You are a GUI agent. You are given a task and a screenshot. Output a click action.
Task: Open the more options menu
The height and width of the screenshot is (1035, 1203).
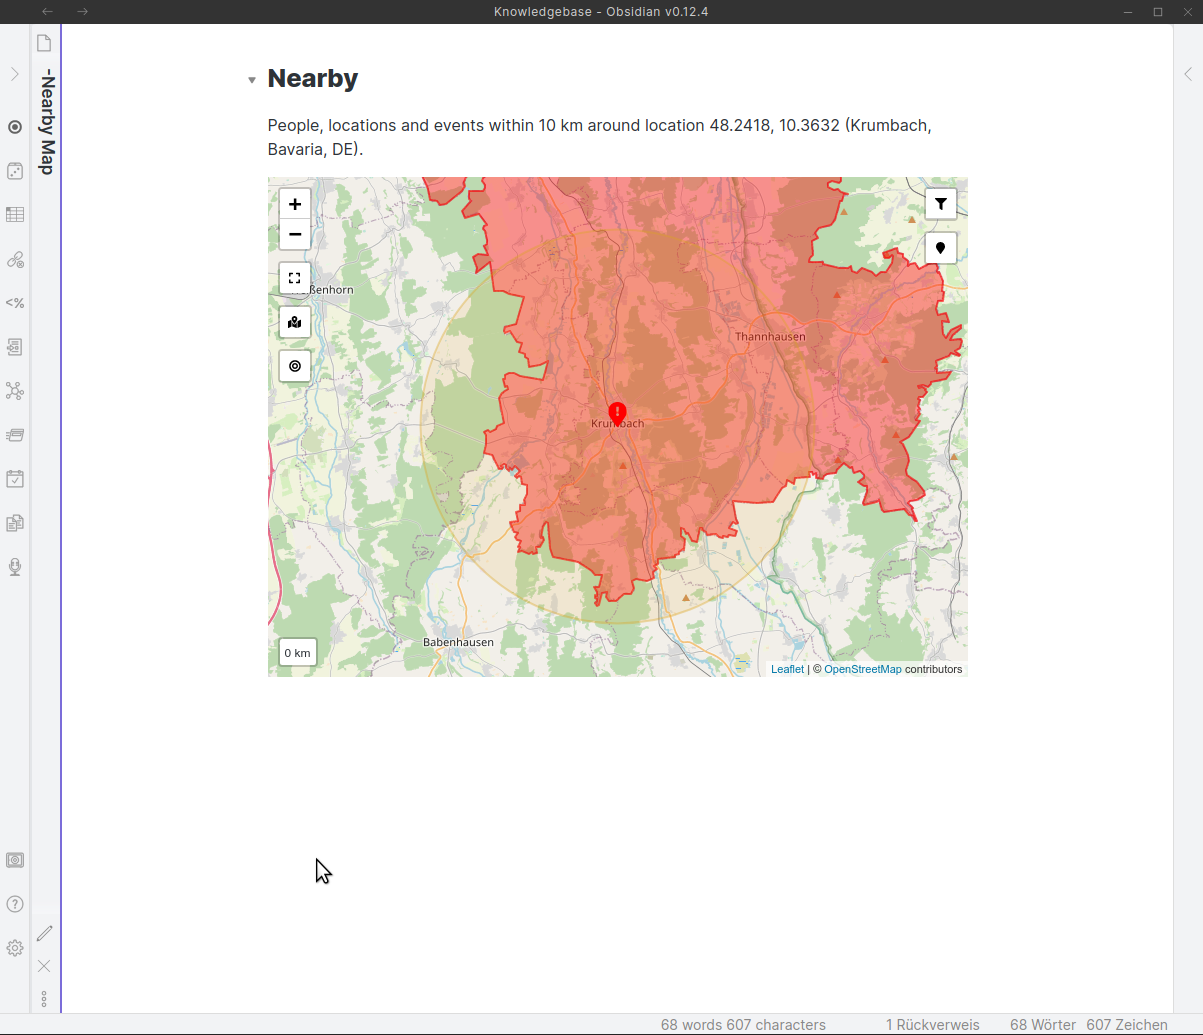[44, 998]
